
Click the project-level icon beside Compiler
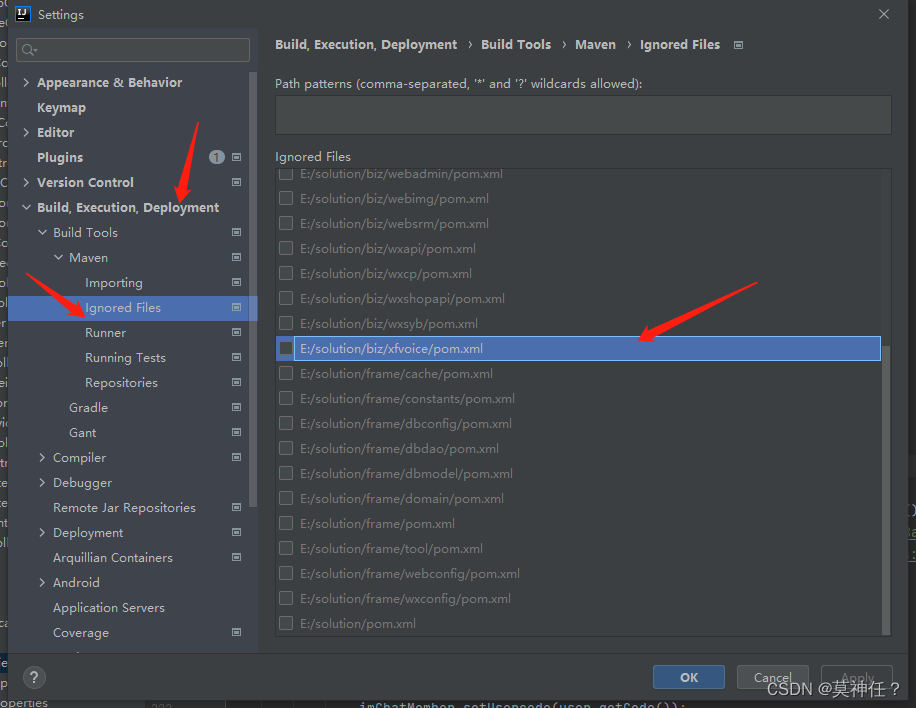coord(237,457)
